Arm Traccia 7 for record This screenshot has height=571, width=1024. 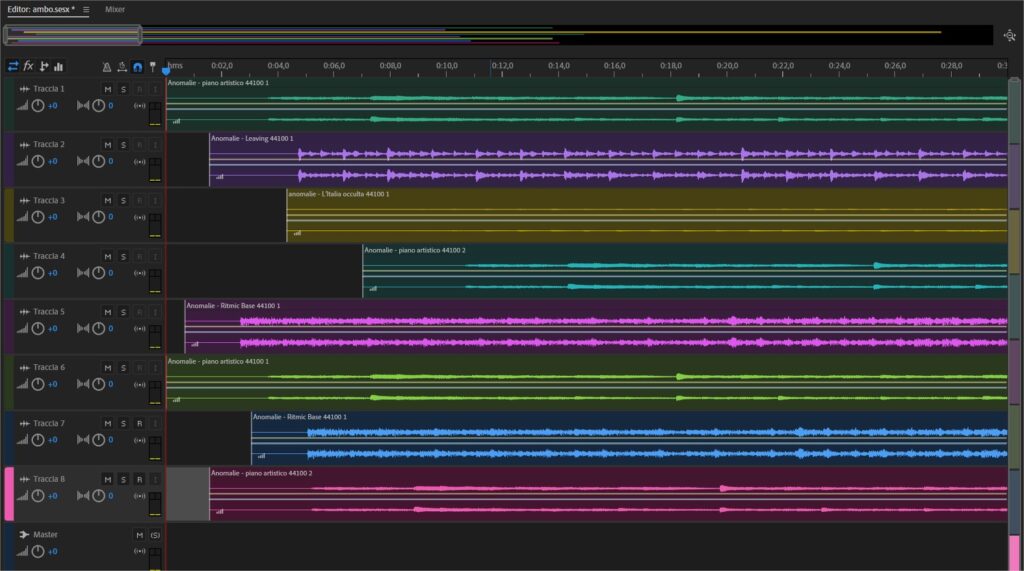click(x=139, y=423)
